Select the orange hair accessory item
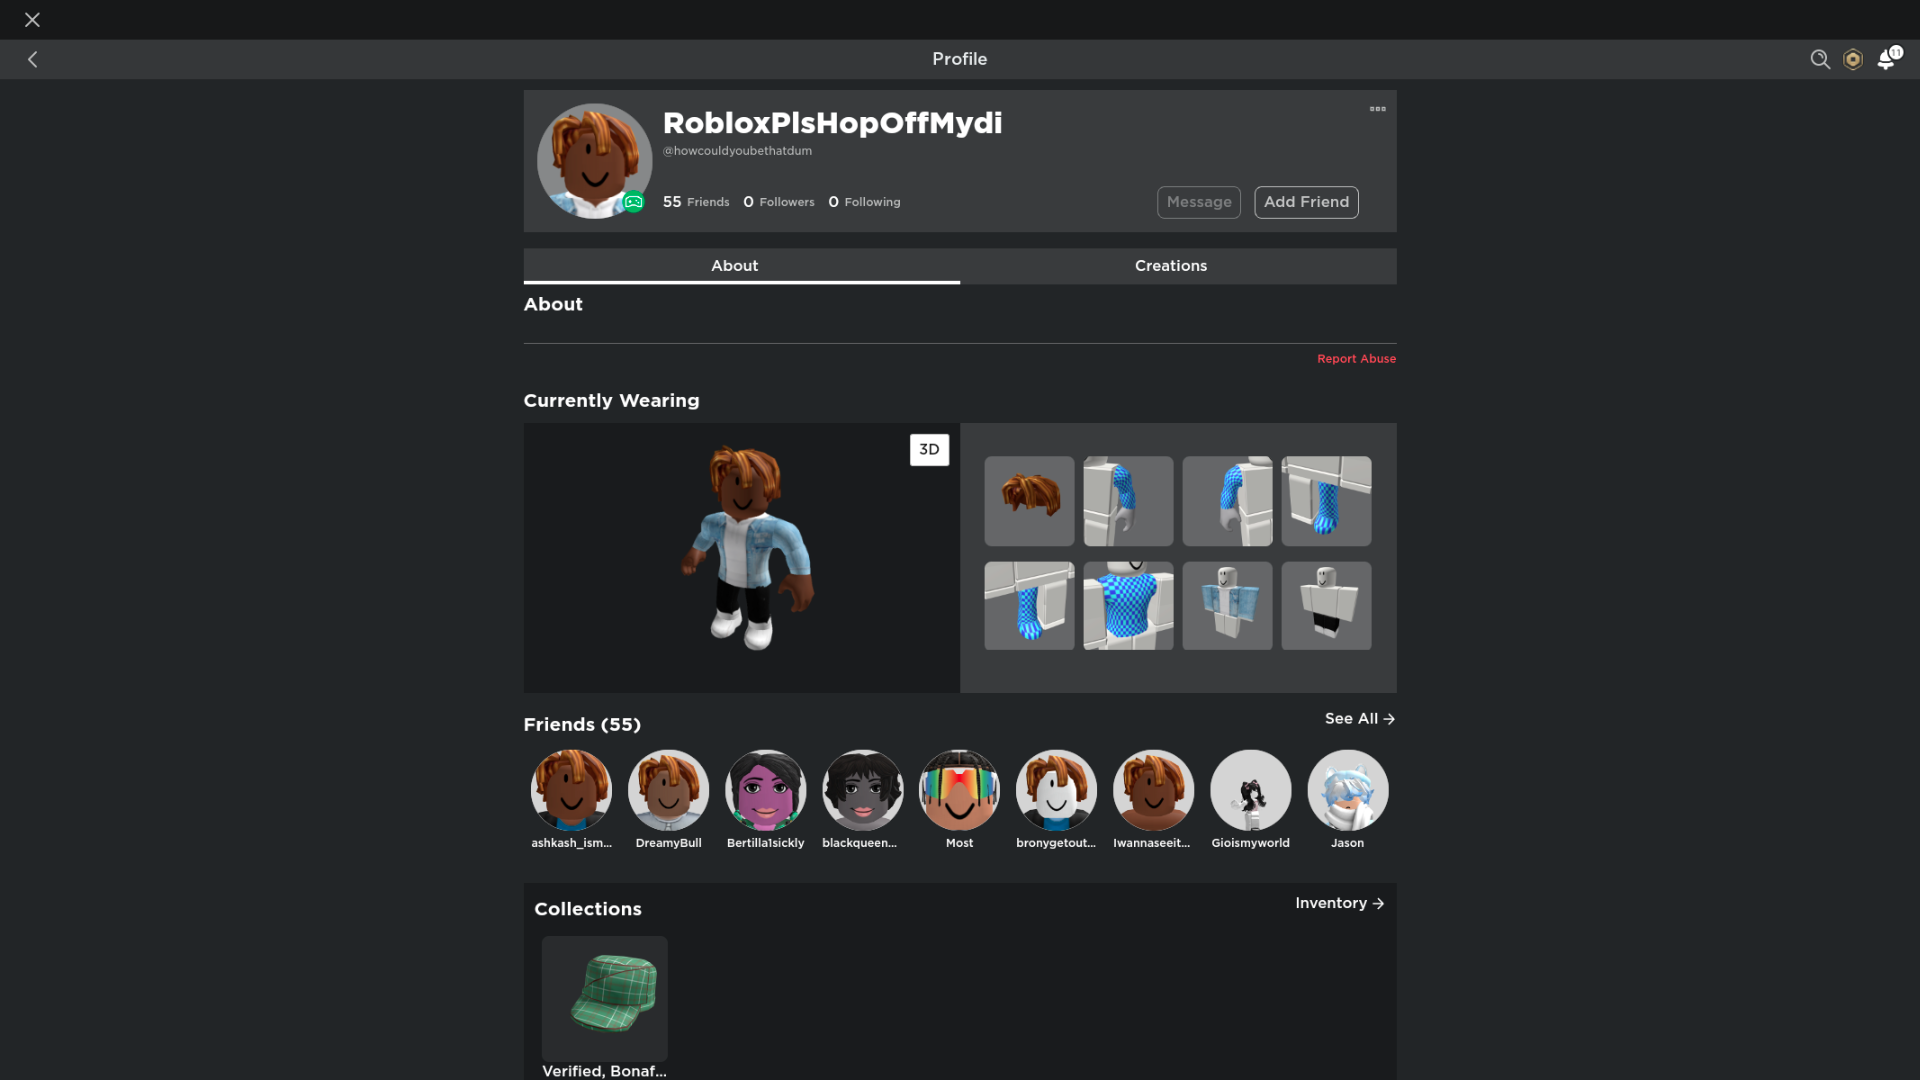 point(1029,501)
